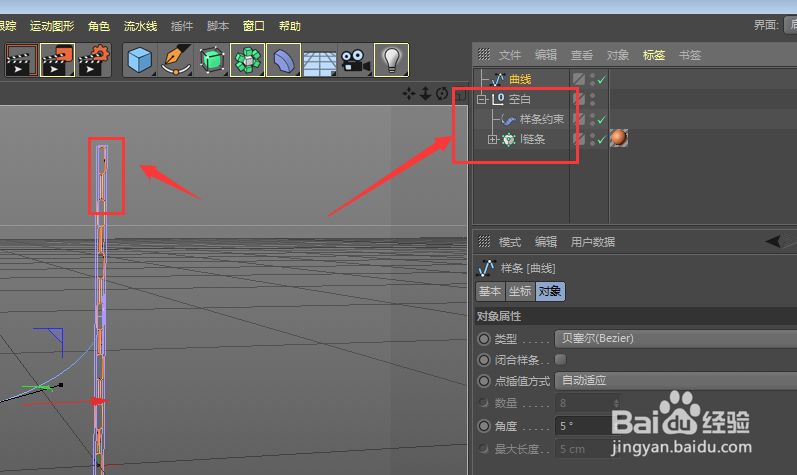This screenshot has height=475, width=797.
Task: Click the Render View clapperboard icon
Action: [x=21, y=60]
